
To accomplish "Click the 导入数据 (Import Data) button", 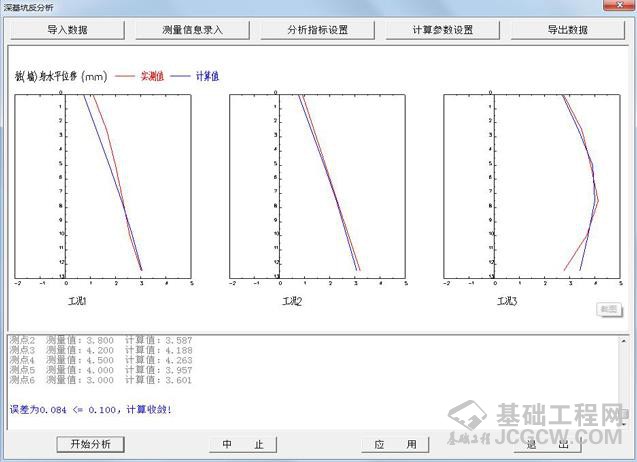I will point(68,30).
